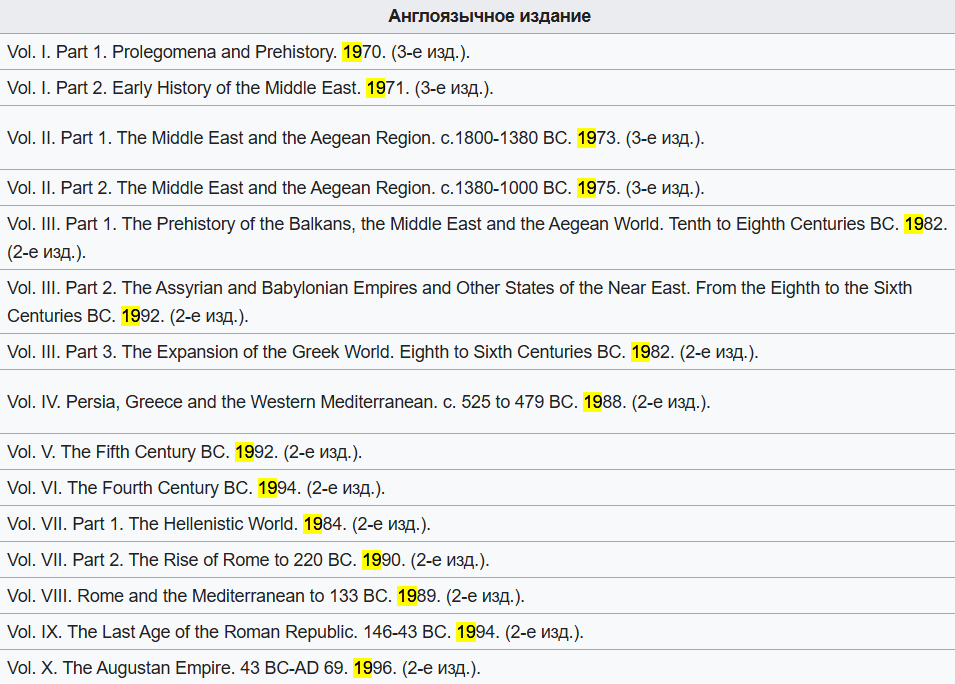Select row 'Vol. V. The Fifth Century BC'
Image resolution: width=955 pixels, height=684 pixels.
(478, 452)
